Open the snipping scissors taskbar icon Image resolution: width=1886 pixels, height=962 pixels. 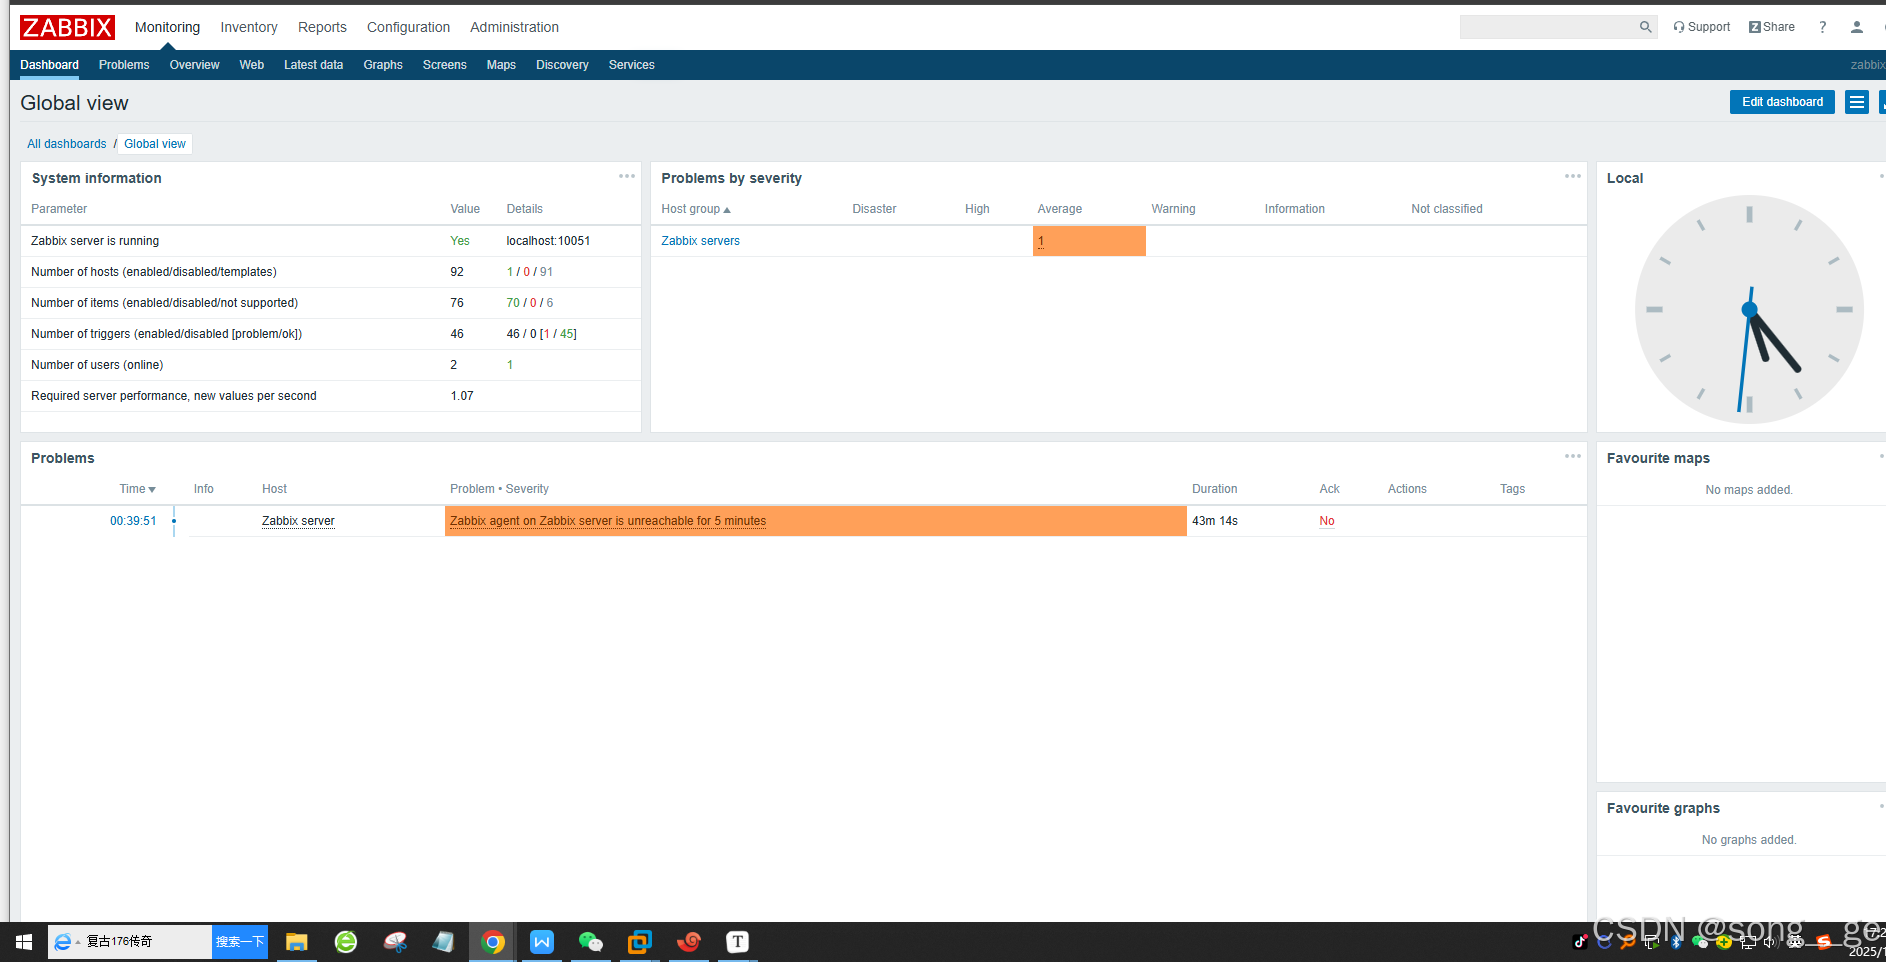(x=395, y=942)
